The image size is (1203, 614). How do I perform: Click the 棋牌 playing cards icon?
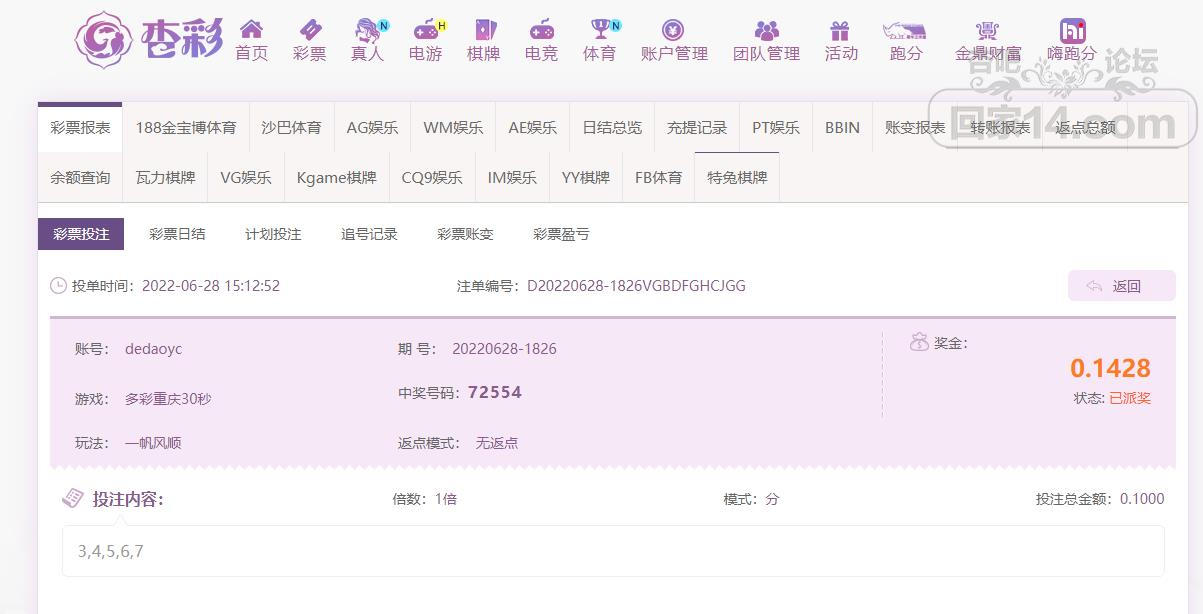484,30
